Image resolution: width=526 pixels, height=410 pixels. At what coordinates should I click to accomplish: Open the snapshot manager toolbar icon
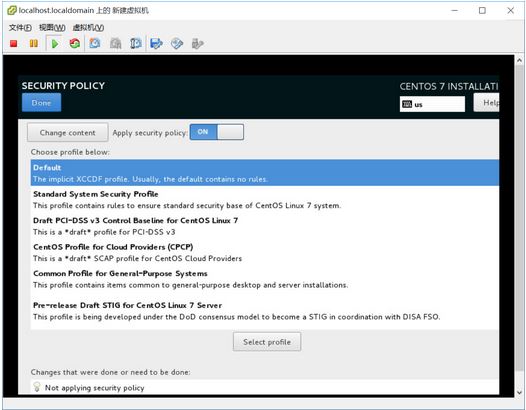(x=136, y=43)
